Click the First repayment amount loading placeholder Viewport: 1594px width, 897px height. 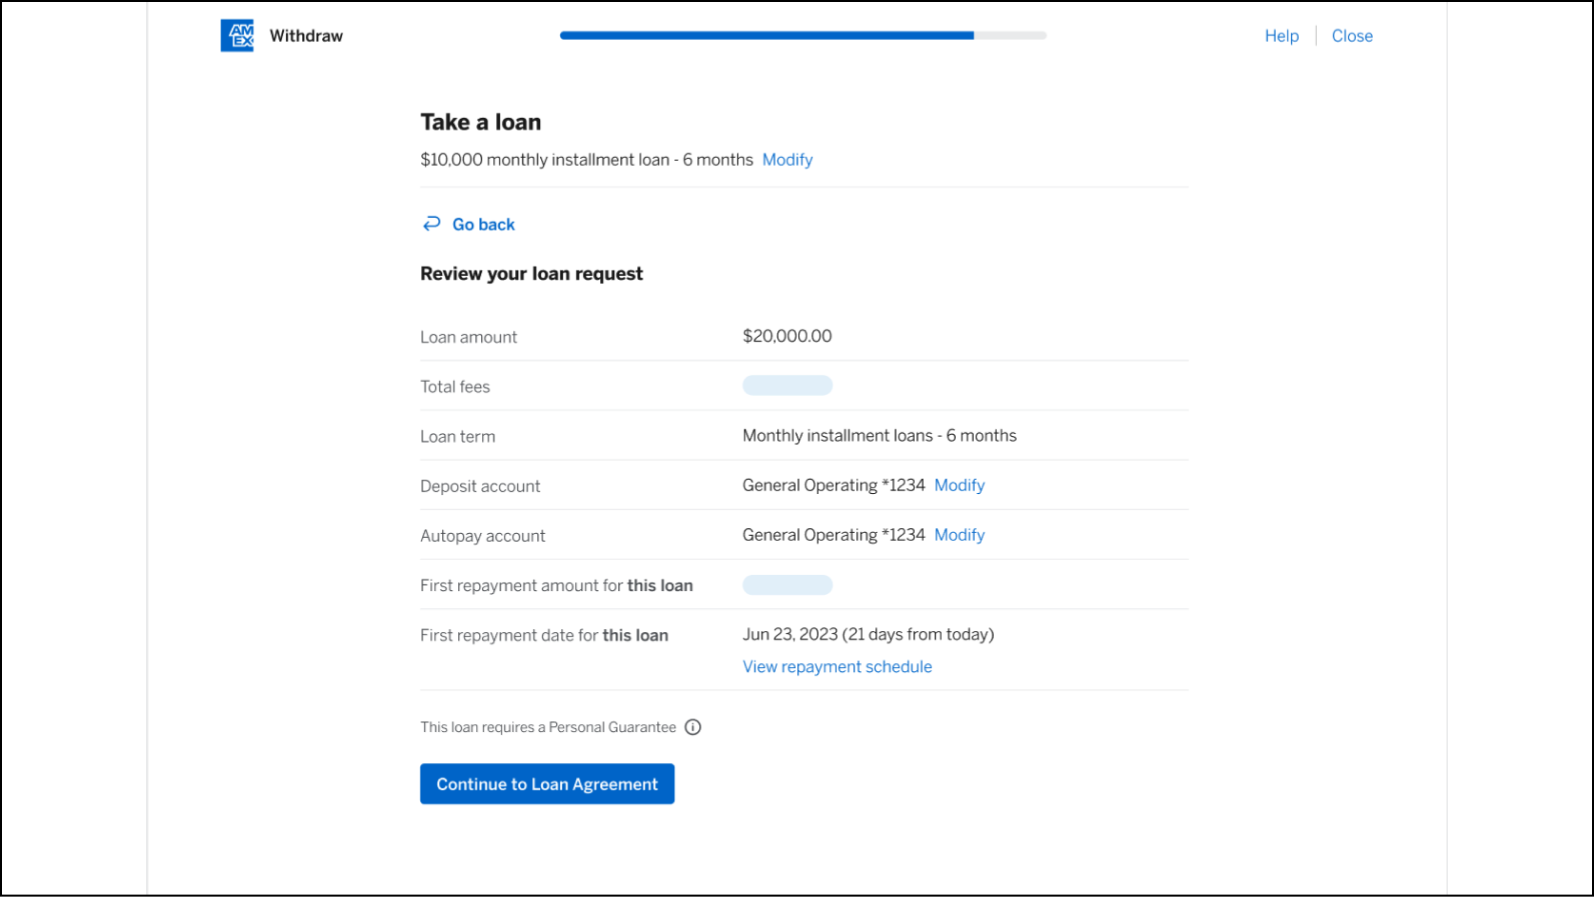[x=787, y=585]
